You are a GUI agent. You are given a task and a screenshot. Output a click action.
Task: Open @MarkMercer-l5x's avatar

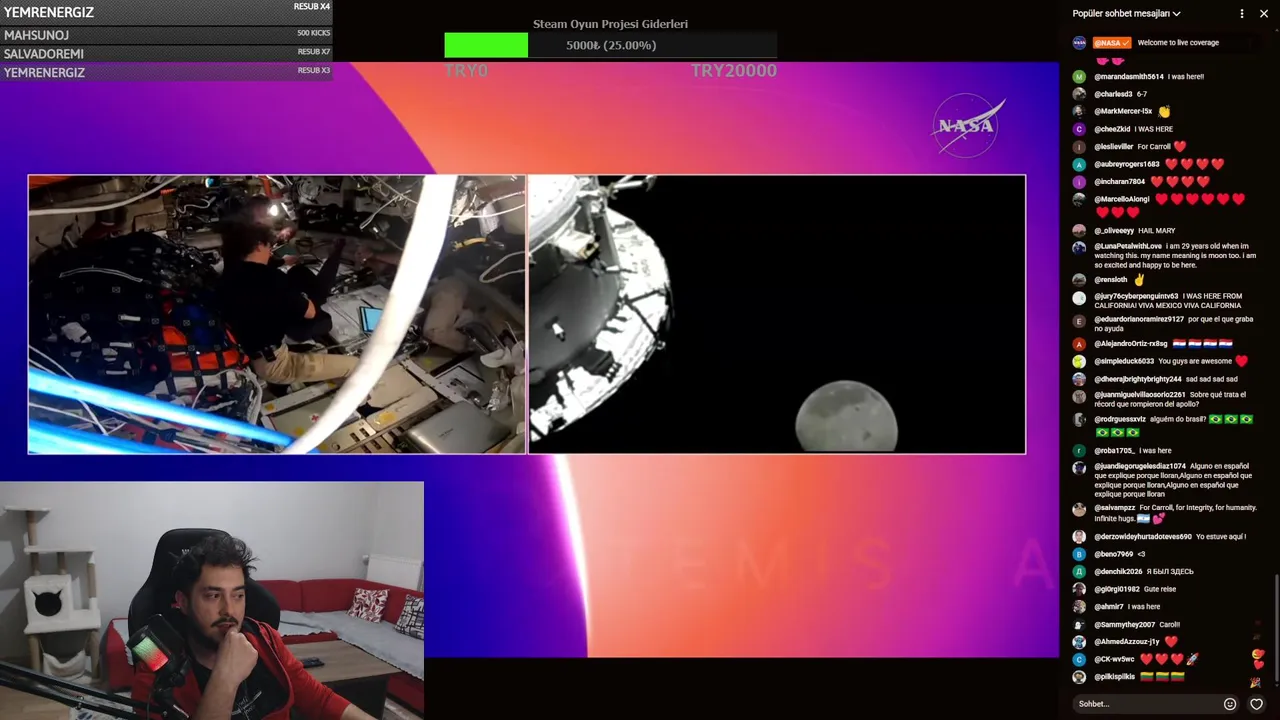click(x=1079, y=112)
